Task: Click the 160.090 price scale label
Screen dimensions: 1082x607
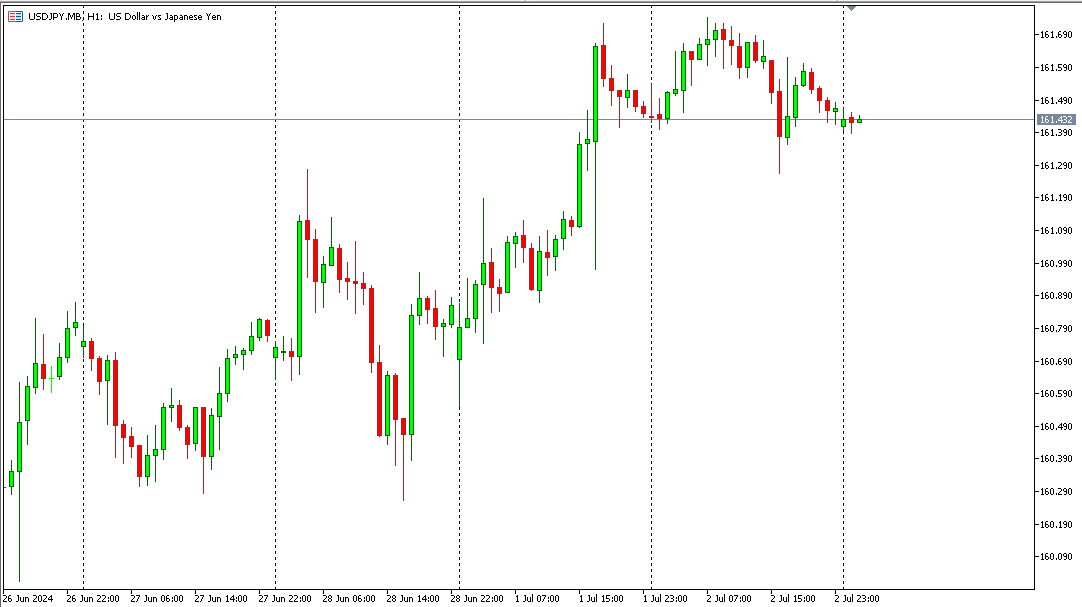Action: coord(1056,557)
